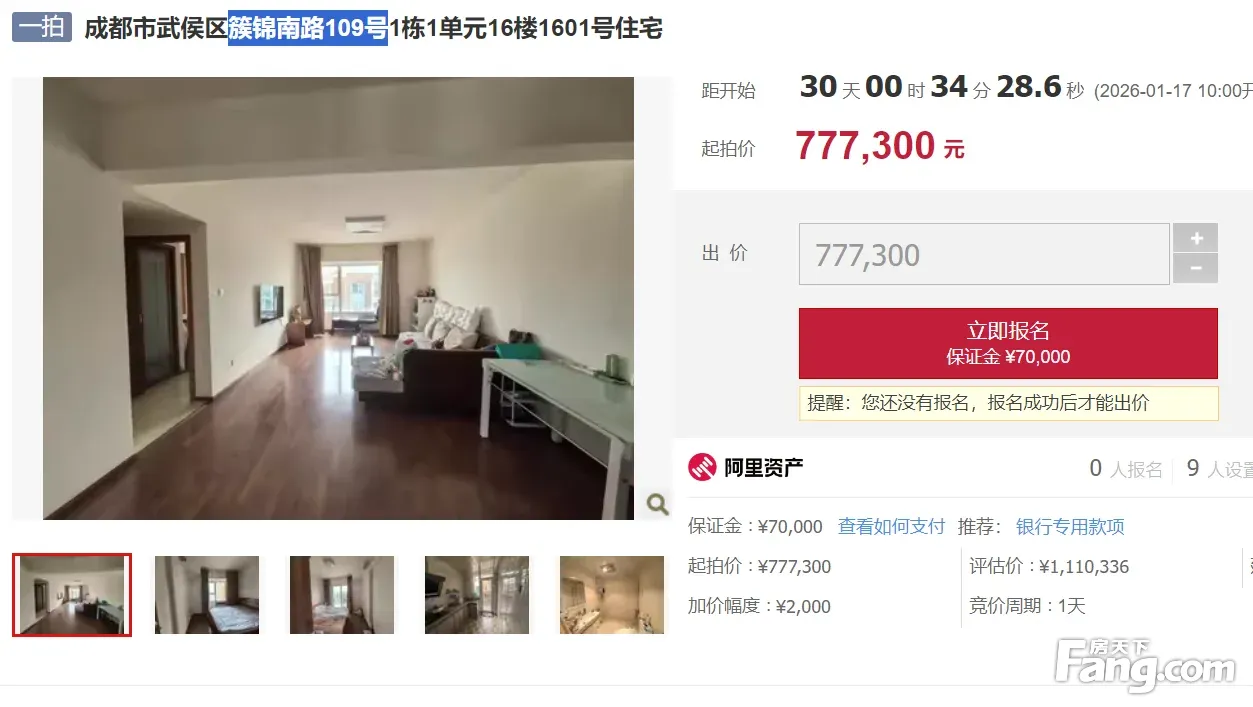Click the 一拍 auction round badge
This screenshot has width=1253, height=707.
tap(42, 27)
